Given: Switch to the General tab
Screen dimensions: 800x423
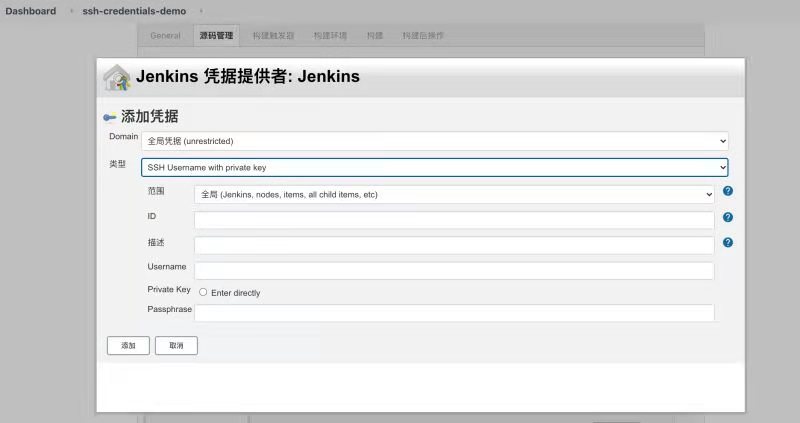Looking at the screenshot, I should 165,36.
